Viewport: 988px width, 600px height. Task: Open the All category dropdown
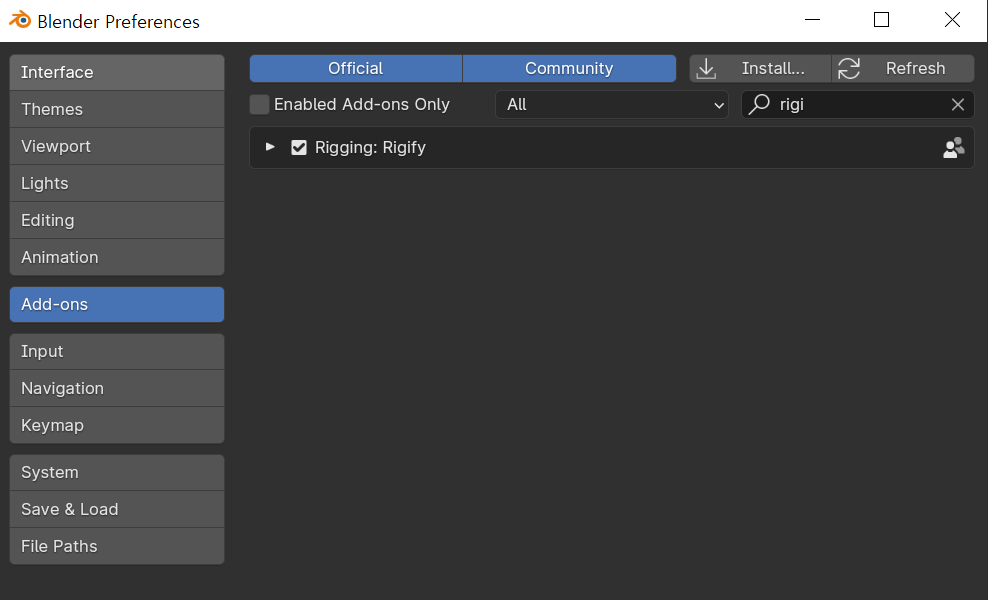pos(612,105)
